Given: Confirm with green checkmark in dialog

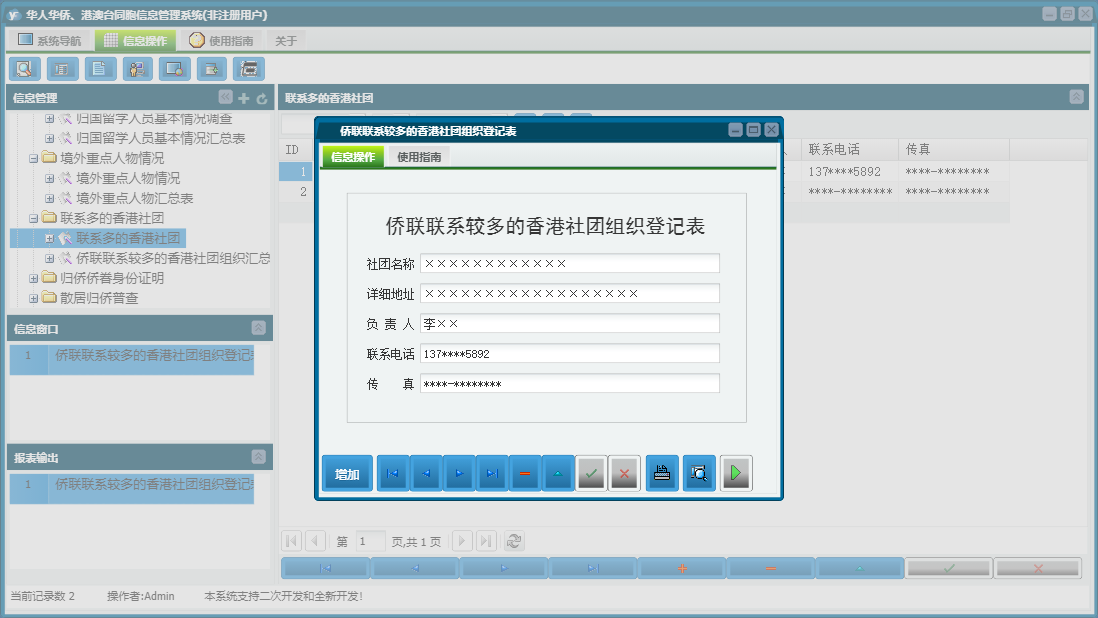Looking at the screenshot, I should (x=591, y=474).
